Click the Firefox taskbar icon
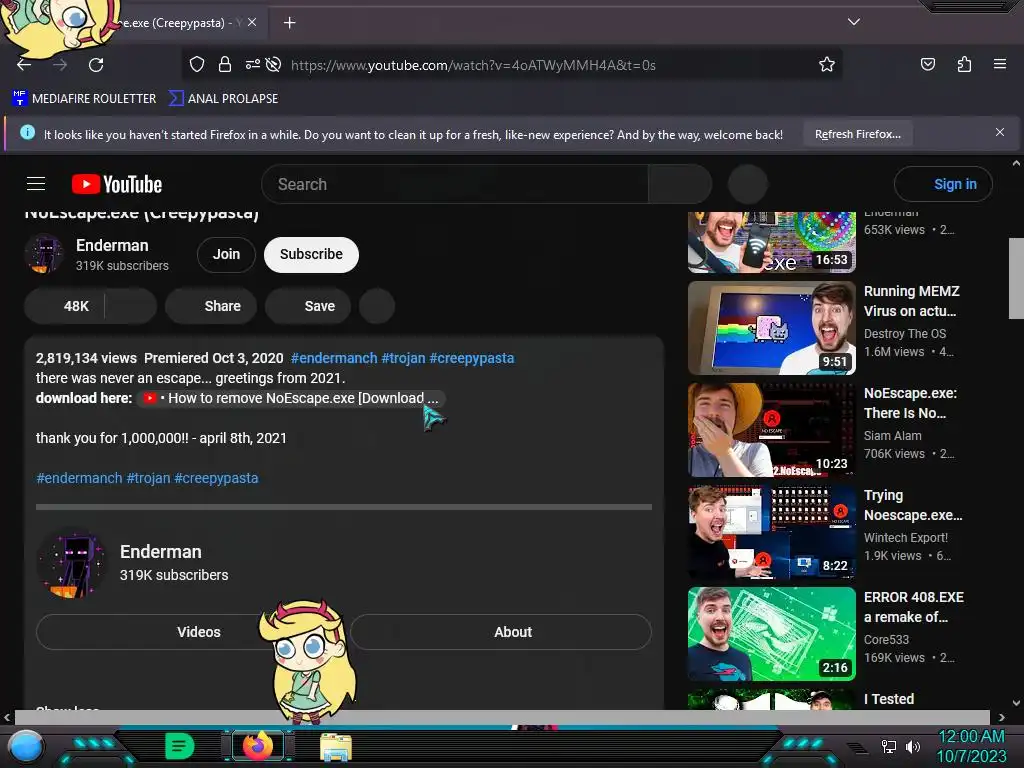Image resolution: width=1024 pixels, height=768 pixels. (x=258, y=745)
